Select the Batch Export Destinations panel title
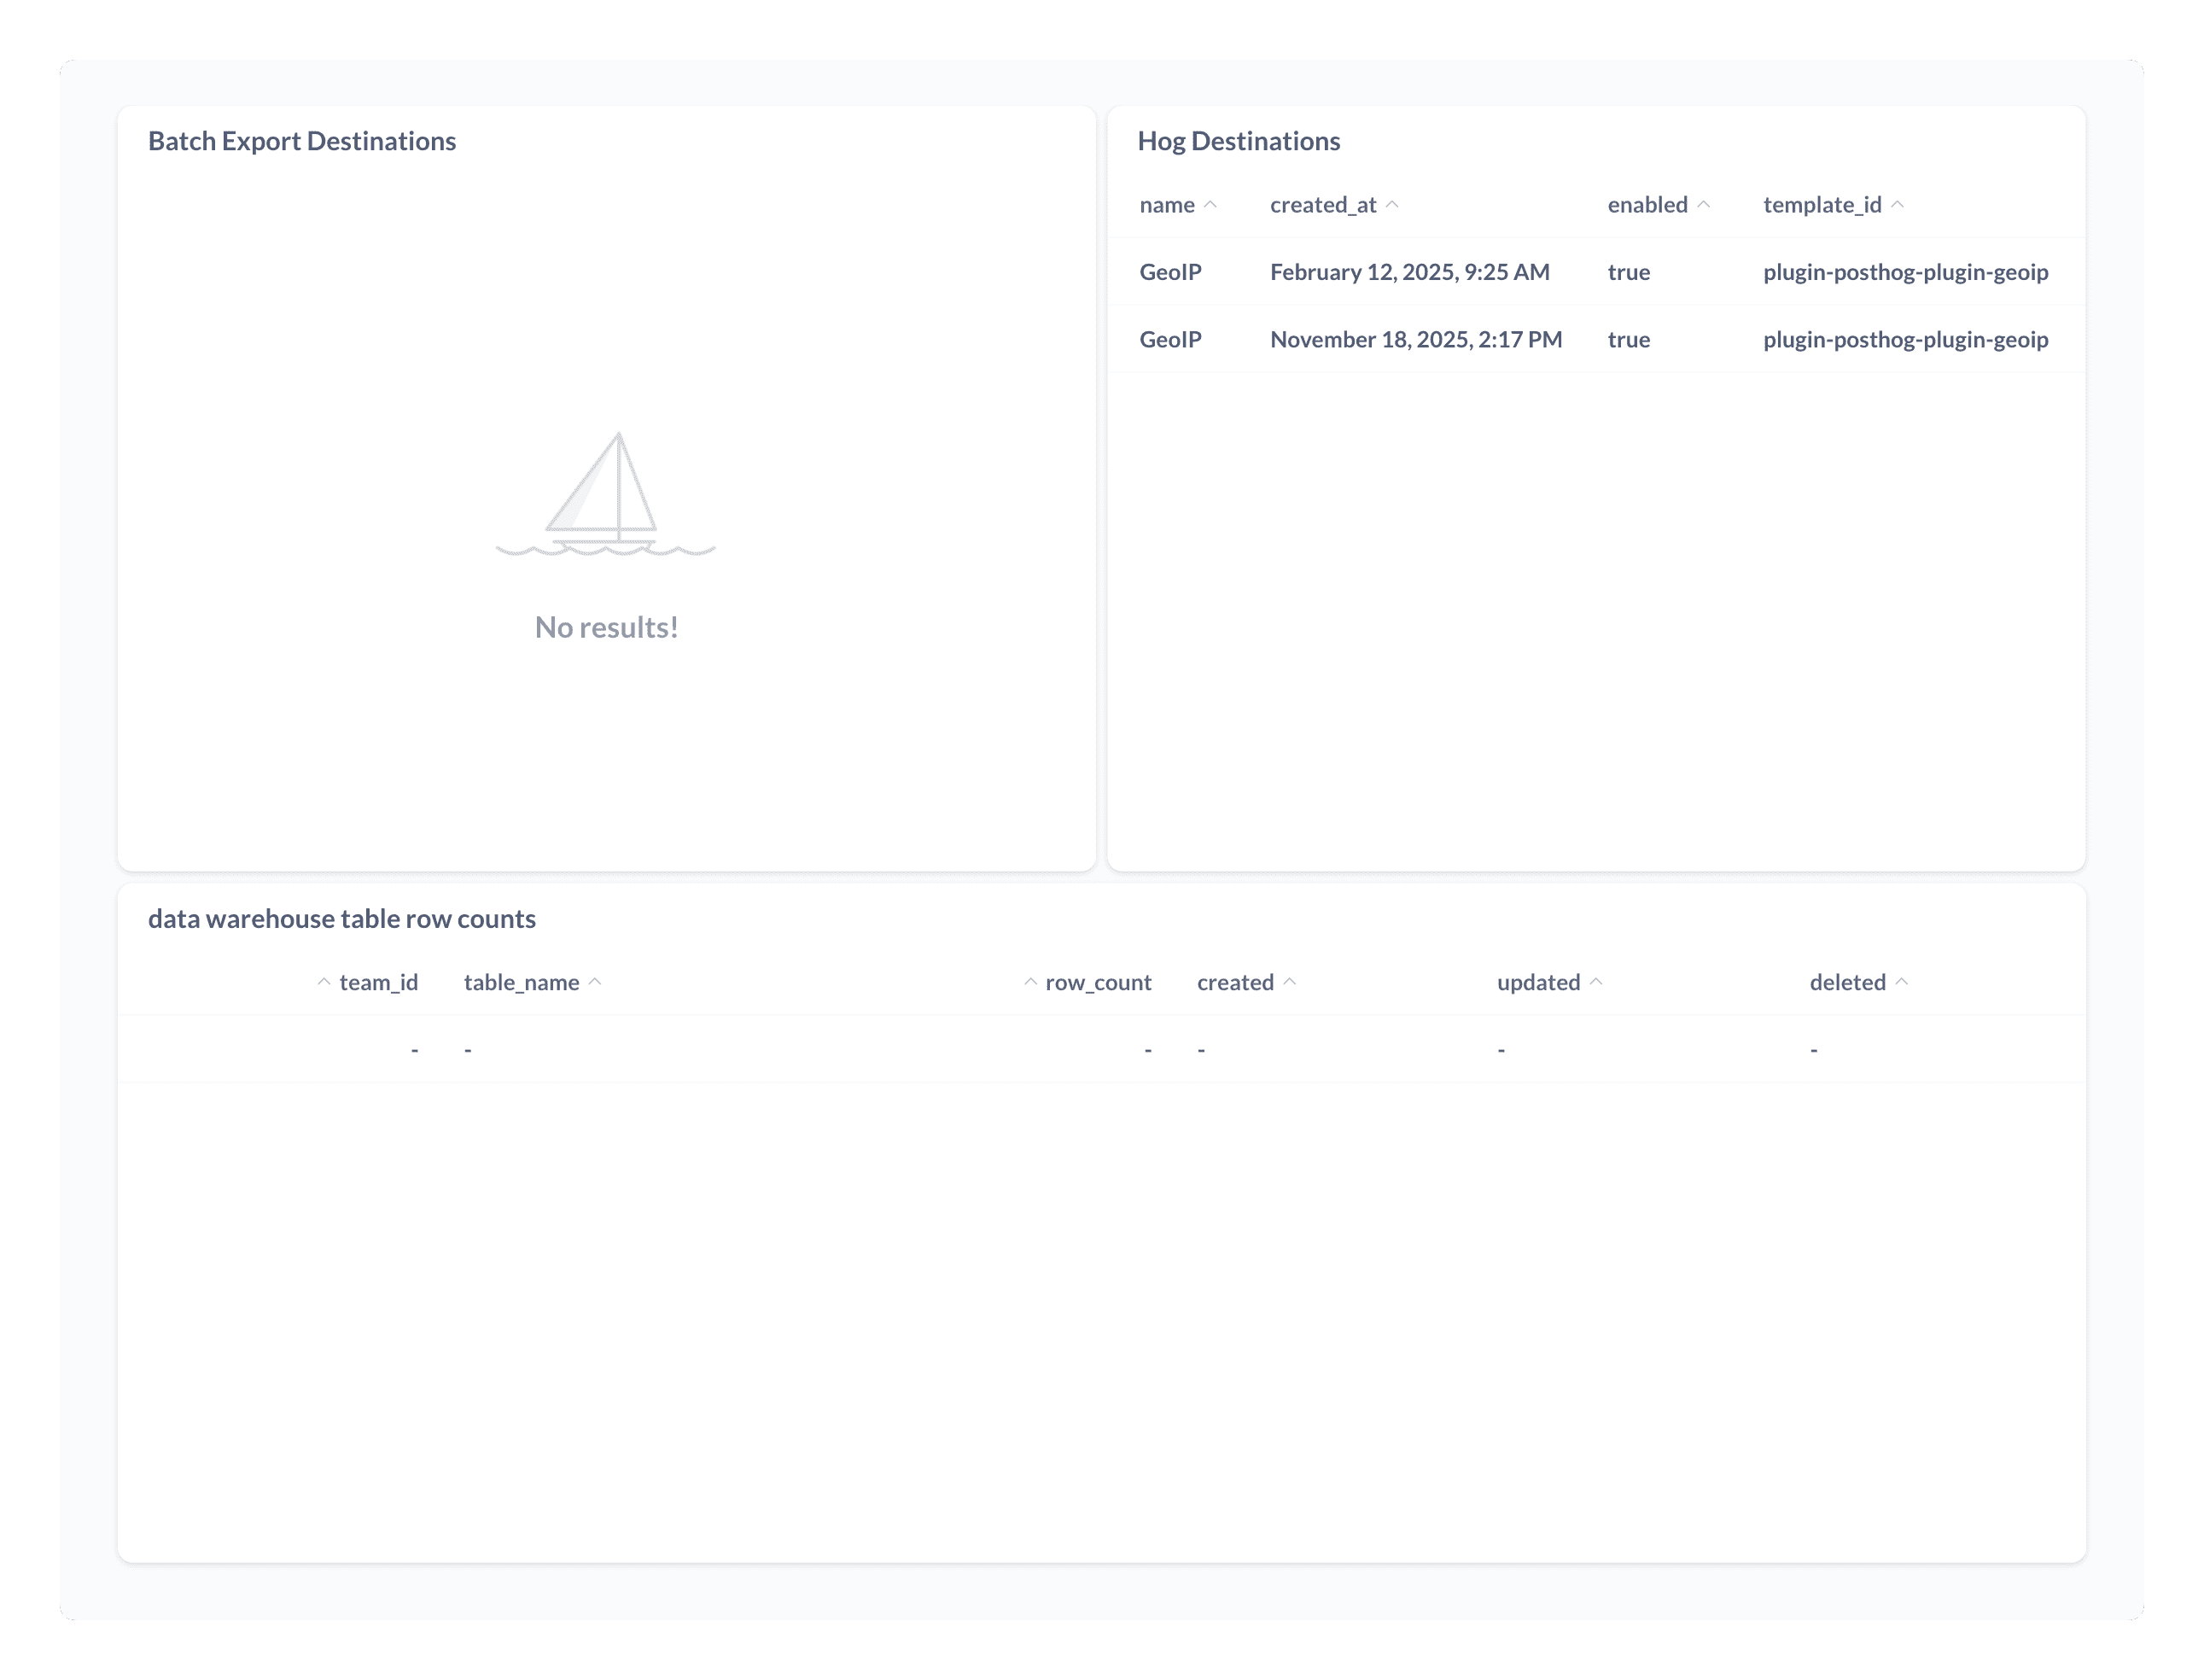Image resolution: width=2204 pixels, height=1680 pixels. coord(302,141)
